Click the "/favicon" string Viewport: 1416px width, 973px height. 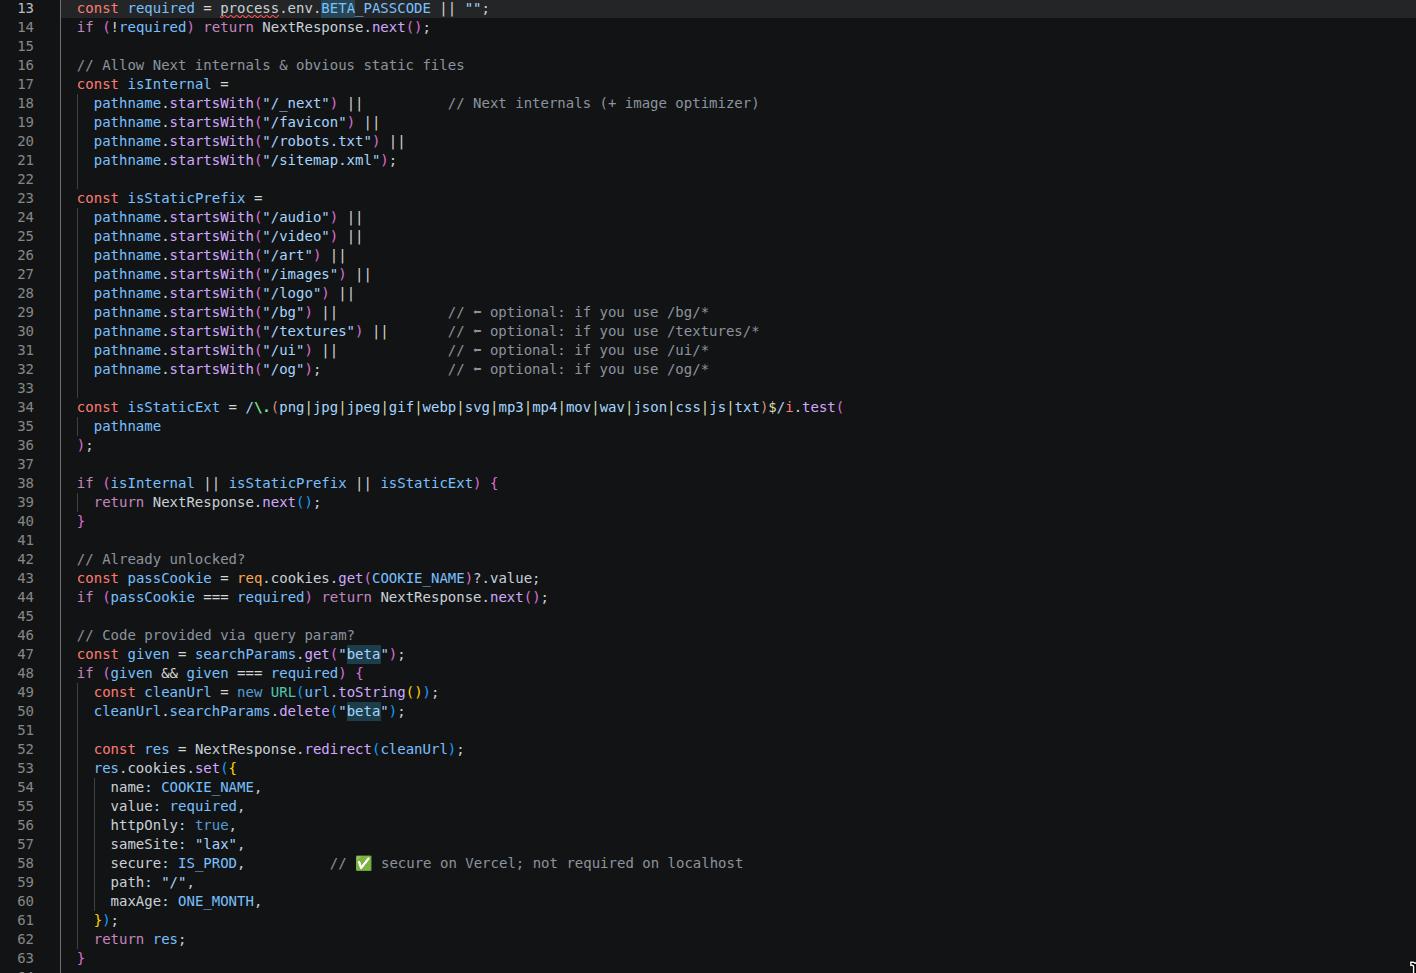pyautogui.click(x=304, y=122)
